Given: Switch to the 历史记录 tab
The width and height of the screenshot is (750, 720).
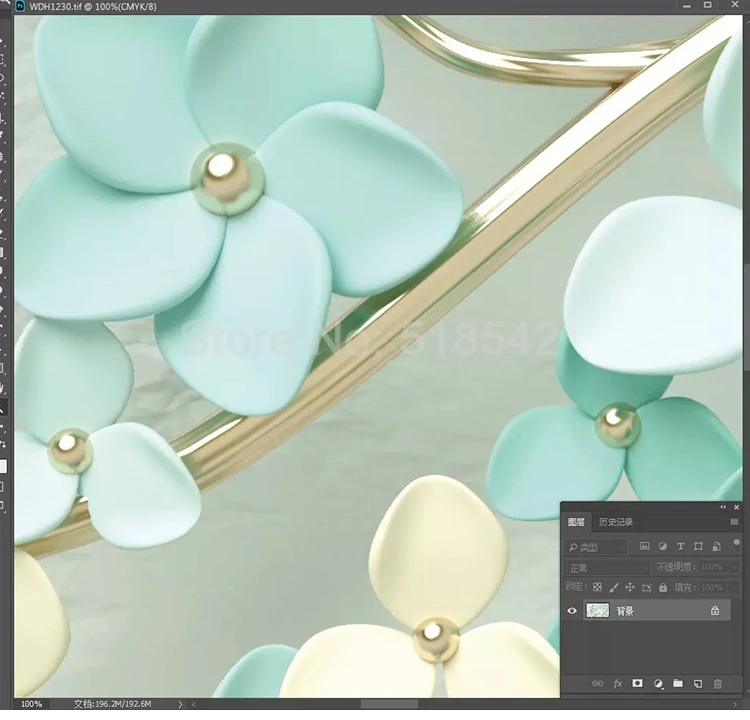Looking at the screenshot, I should (616, 522).
